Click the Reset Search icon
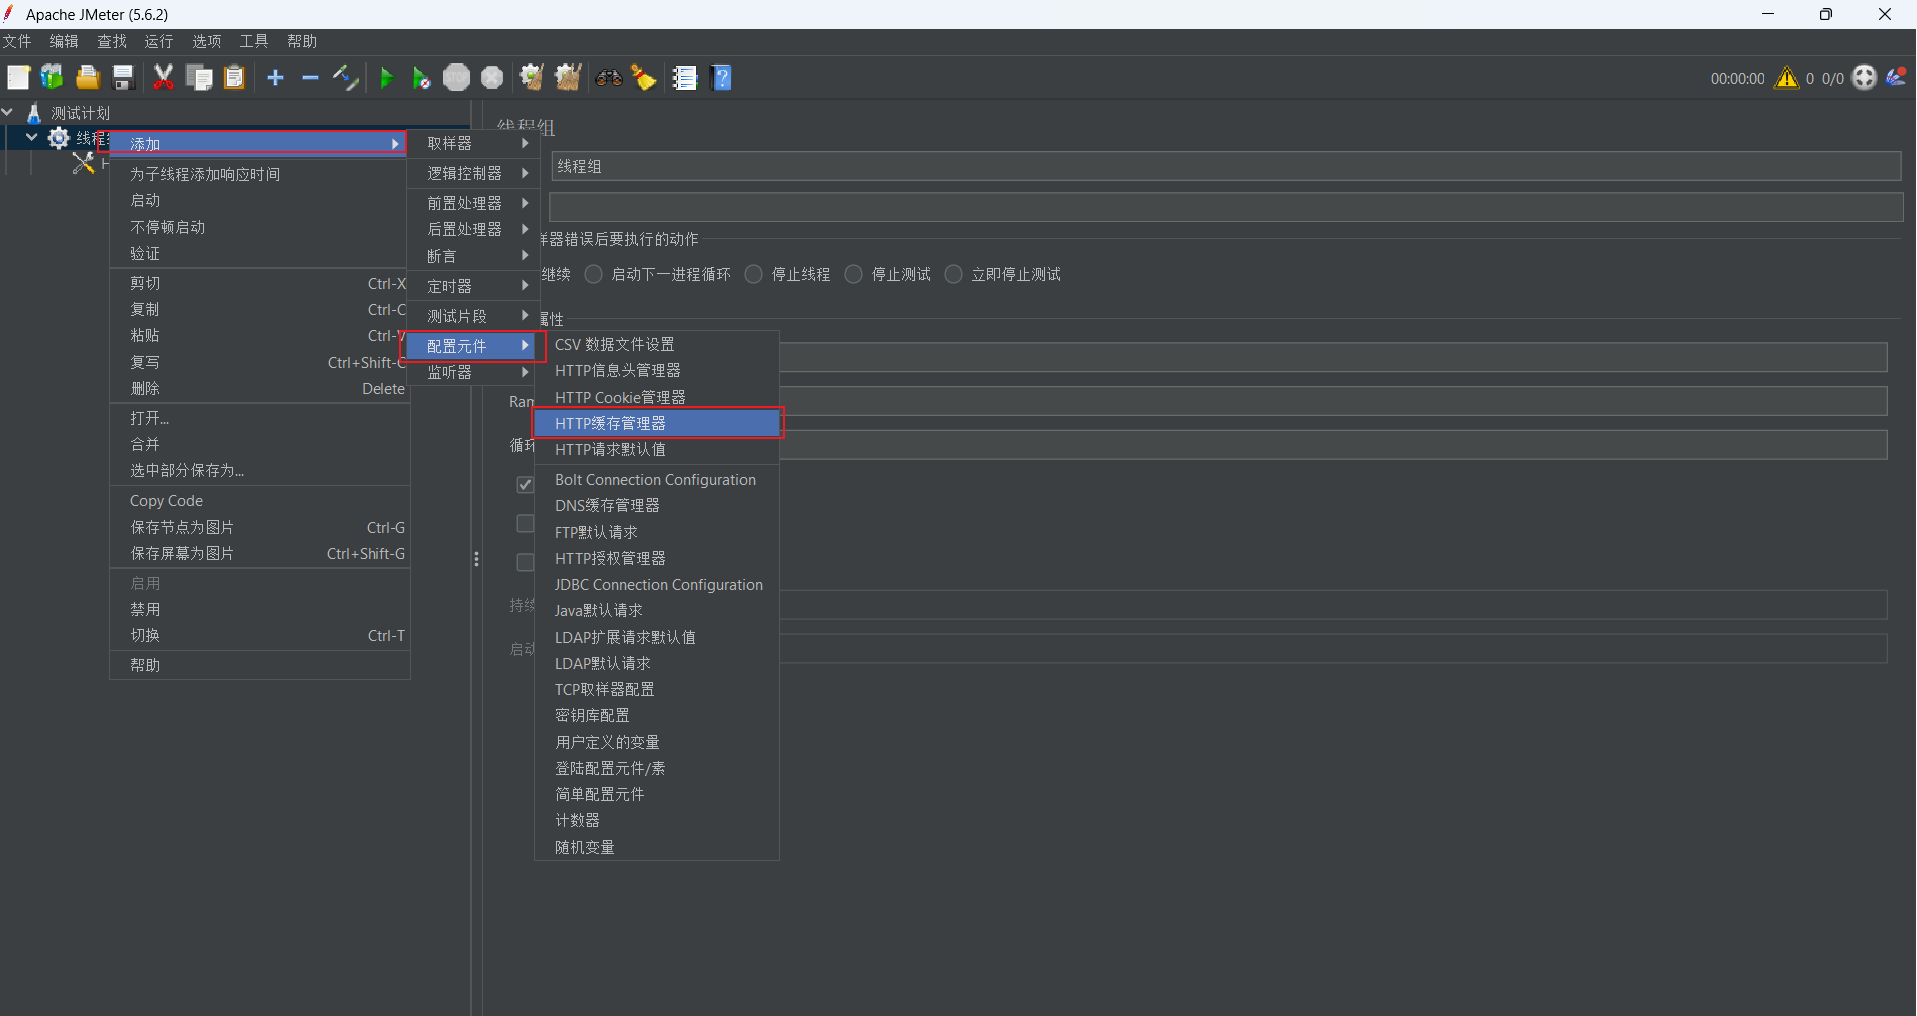Image resolution: width=1917 pixels, height=1016 pixels. coord(644,77)
